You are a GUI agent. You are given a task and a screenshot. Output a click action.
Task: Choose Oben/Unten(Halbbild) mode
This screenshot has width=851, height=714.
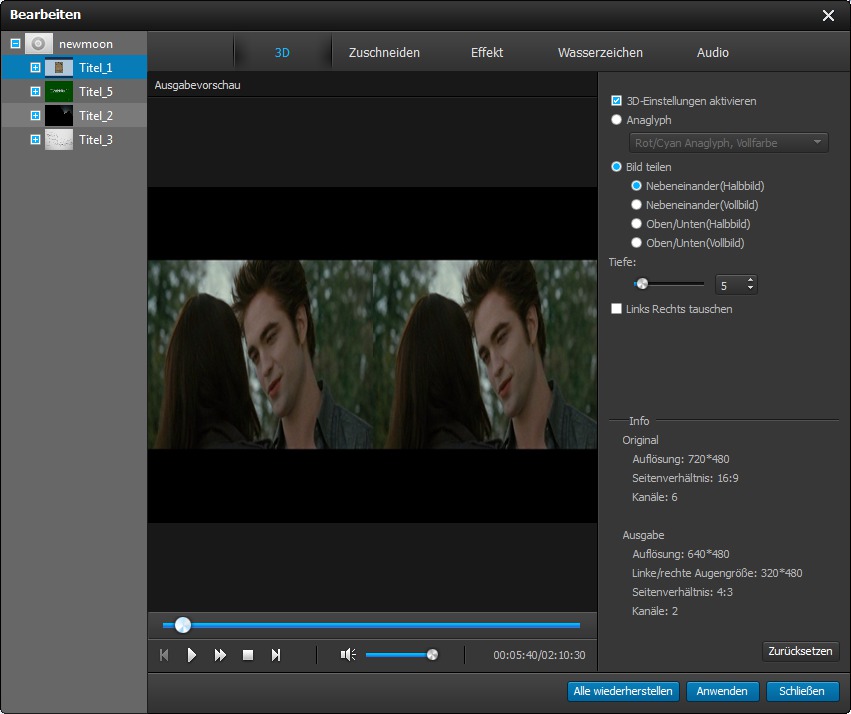[x=636, y=224]
